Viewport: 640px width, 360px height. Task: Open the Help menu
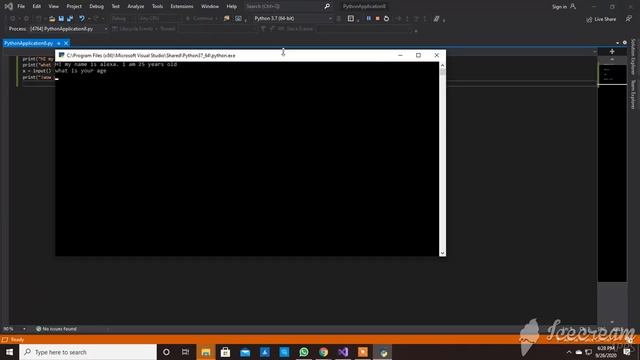[231, 7]
